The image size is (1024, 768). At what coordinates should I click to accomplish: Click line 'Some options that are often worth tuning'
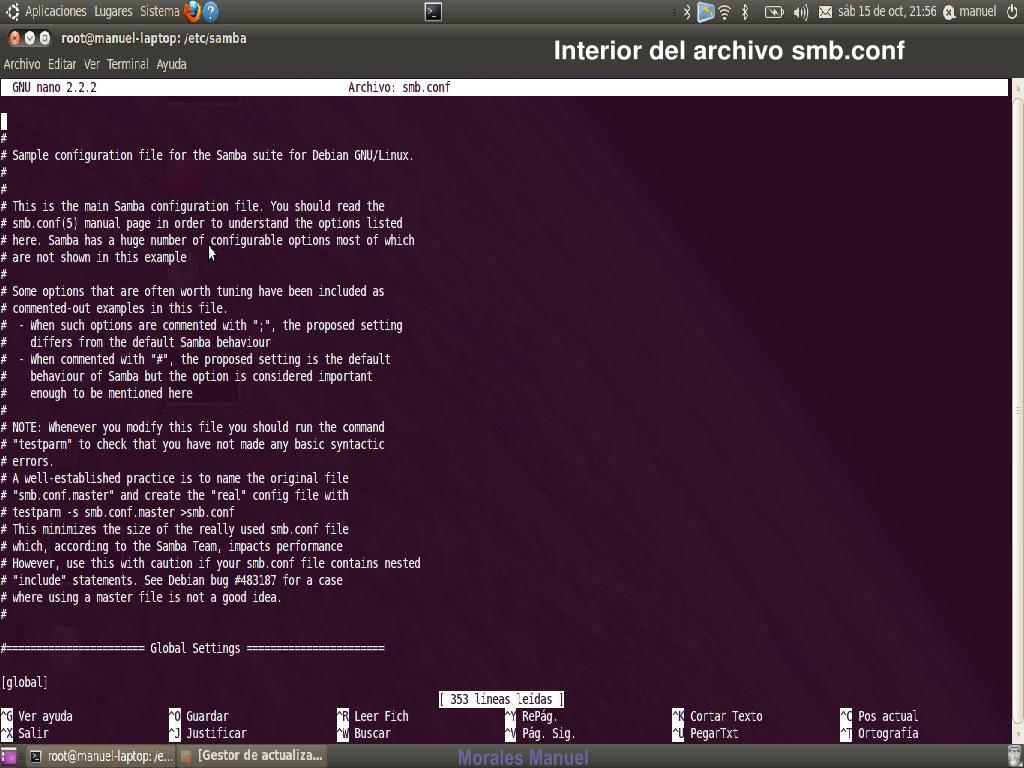click(193, 291)
